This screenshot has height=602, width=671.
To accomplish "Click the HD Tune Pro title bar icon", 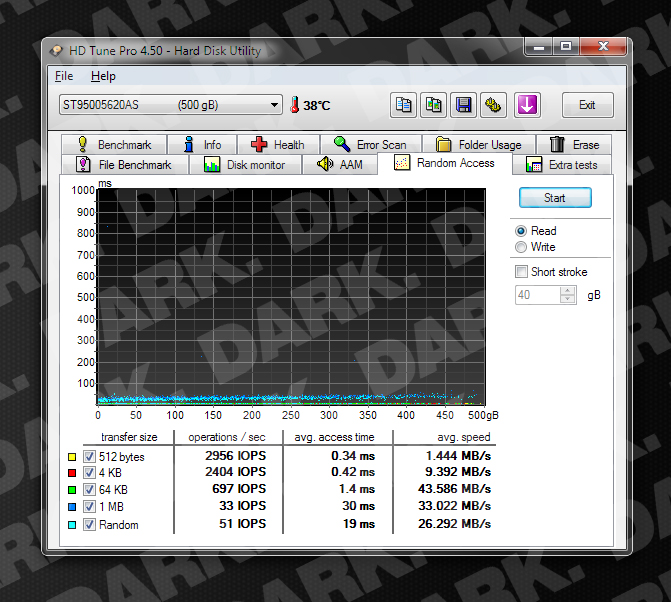I will (56, 51).
